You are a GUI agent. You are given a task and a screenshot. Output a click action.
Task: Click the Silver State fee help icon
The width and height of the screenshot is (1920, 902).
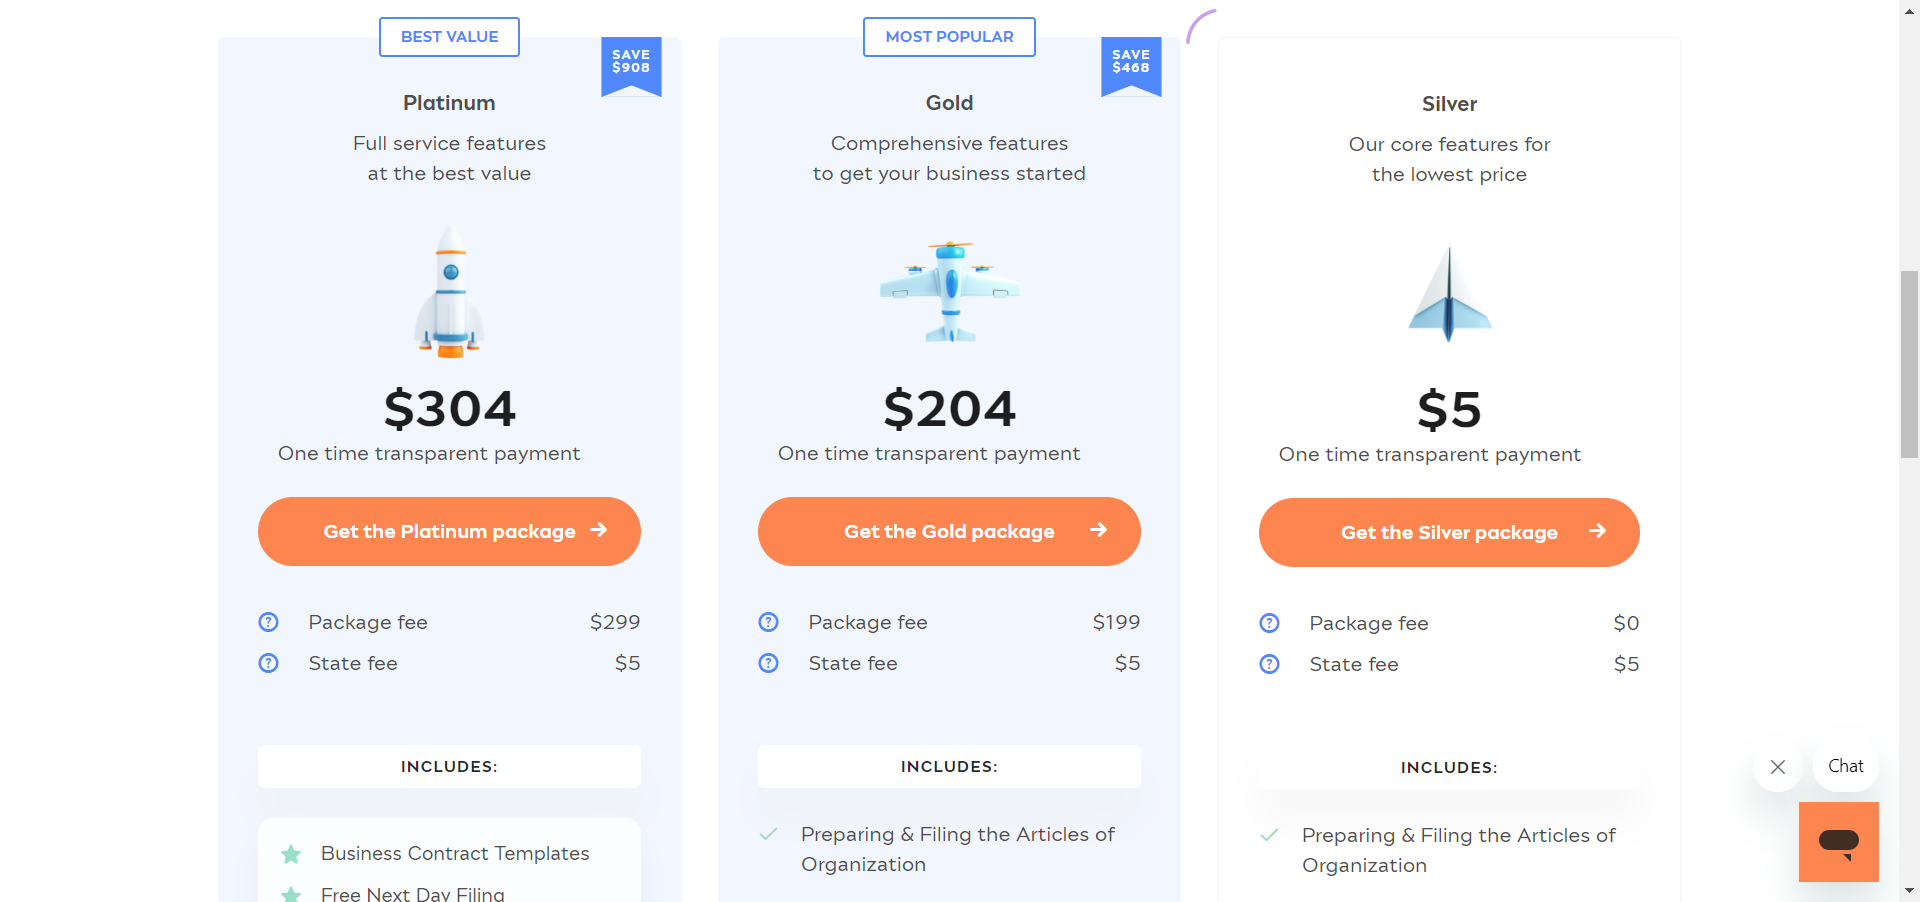[x=1269, y=664]
